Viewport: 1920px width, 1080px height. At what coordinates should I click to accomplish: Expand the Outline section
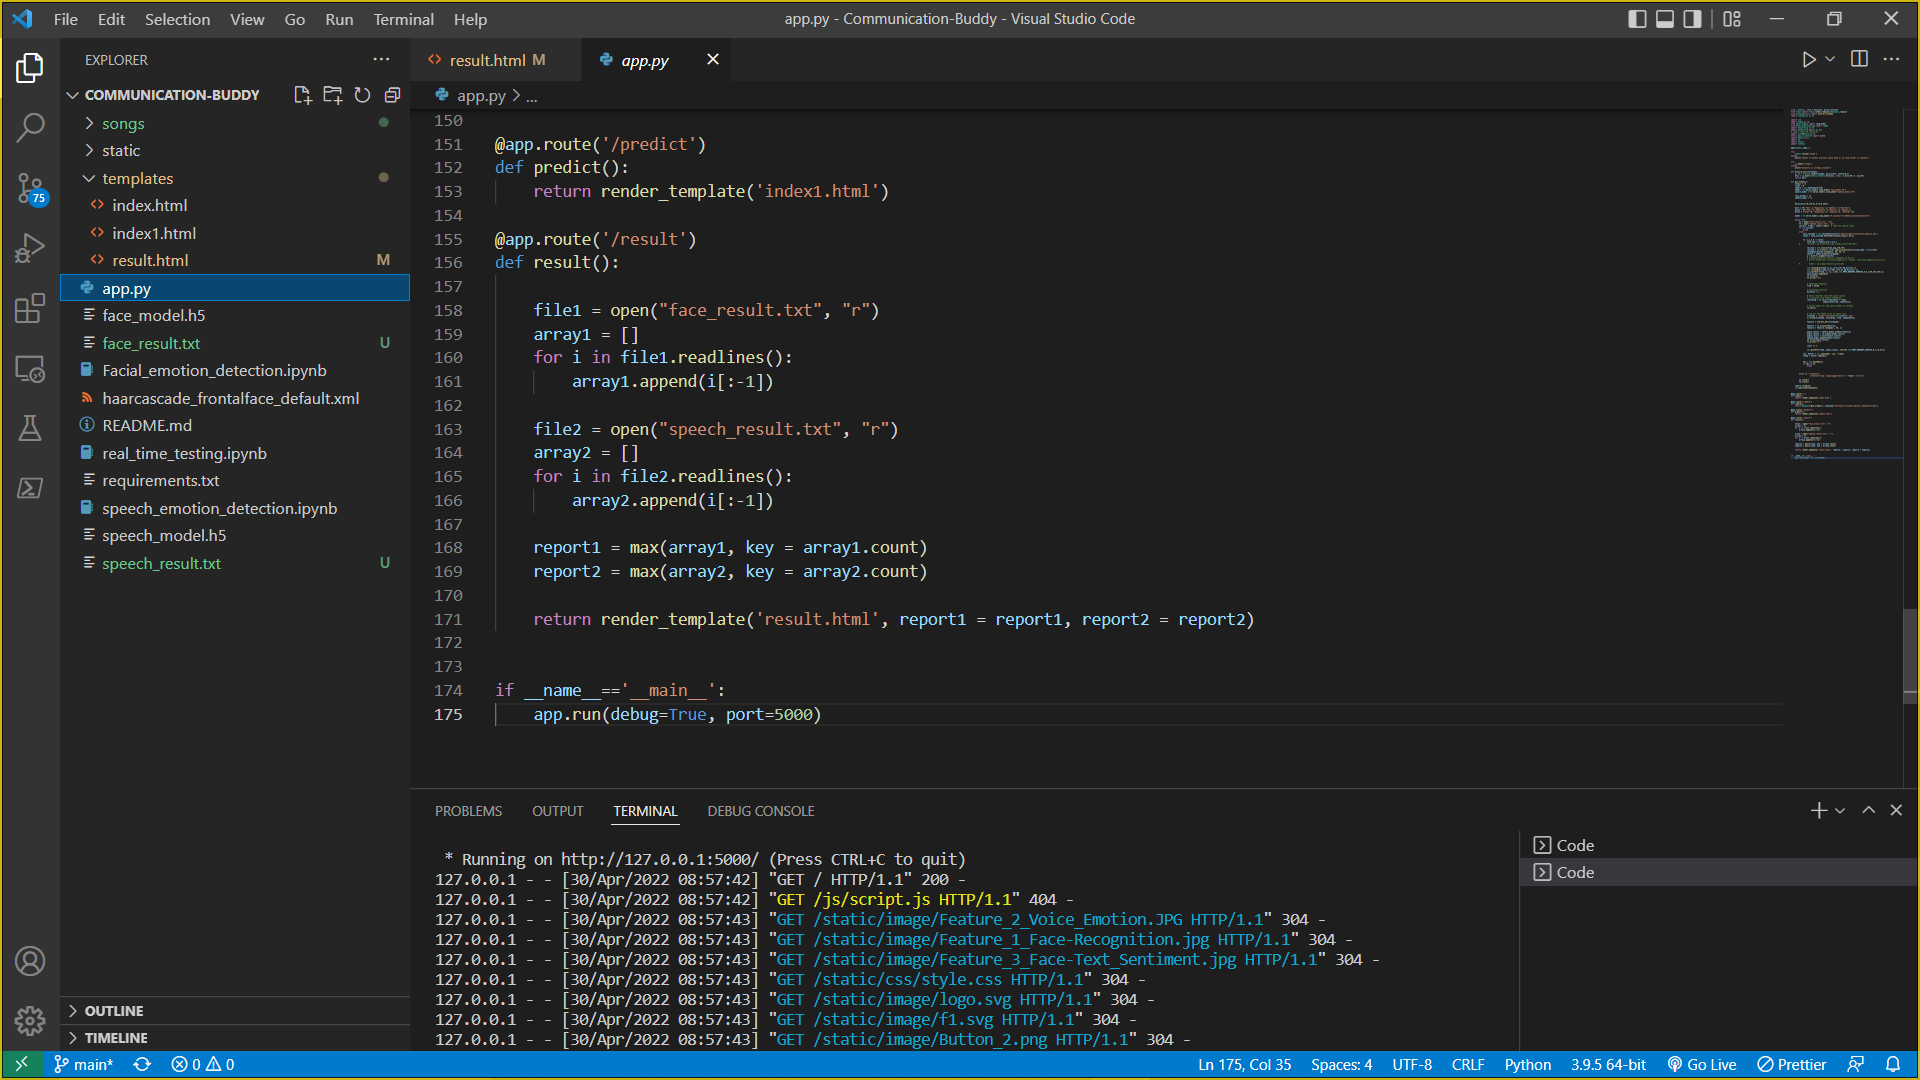[x=114, y=1010]
